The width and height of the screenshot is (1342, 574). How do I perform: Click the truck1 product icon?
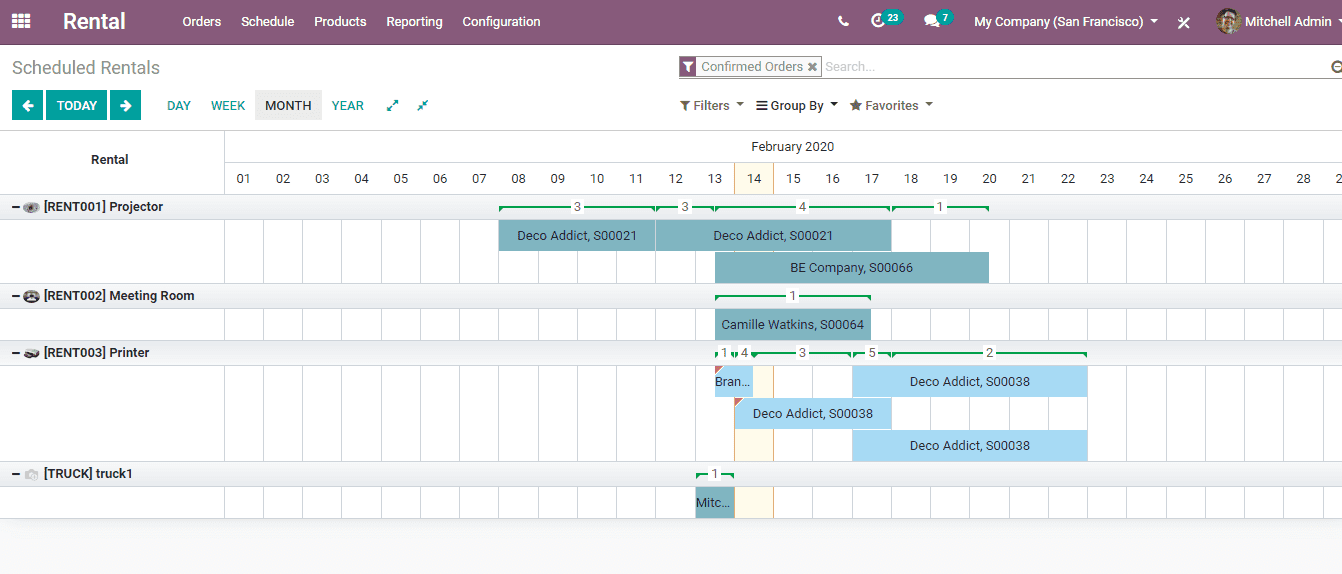pyautogui.click(x=31, y=474)
